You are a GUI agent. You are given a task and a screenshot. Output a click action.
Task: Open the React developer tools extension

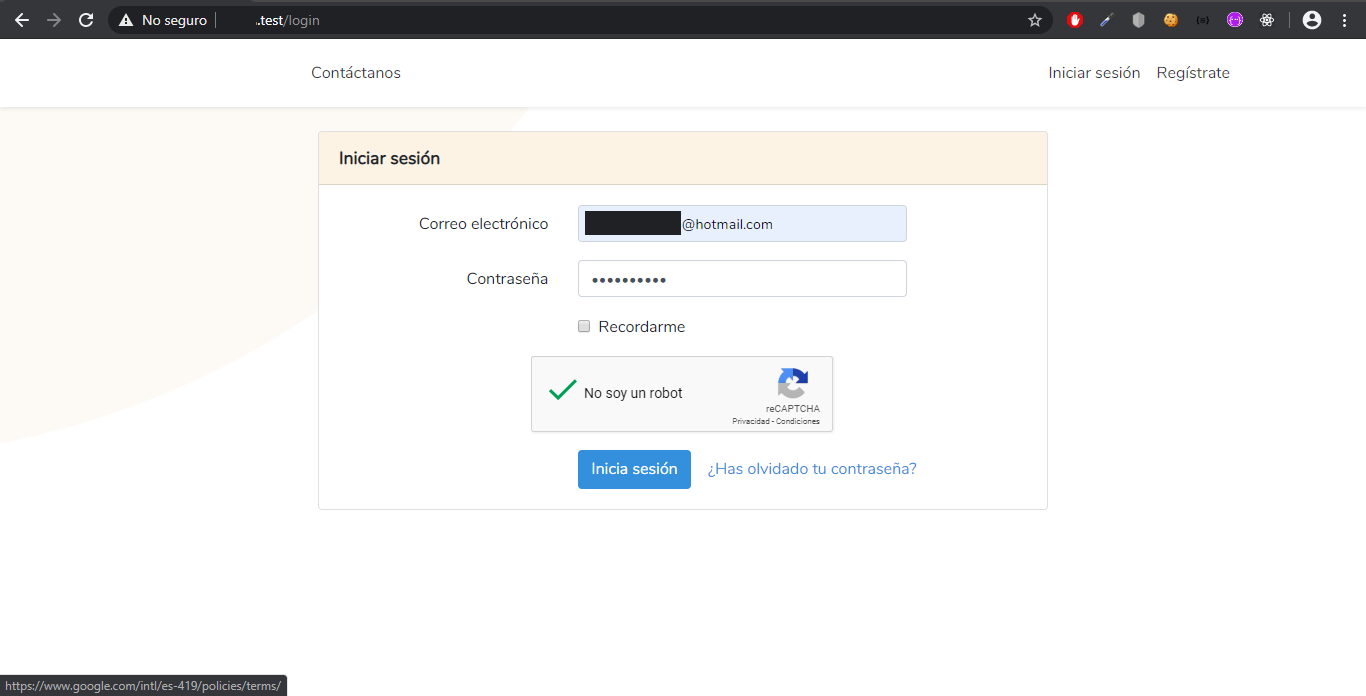(x=1267, y=20)
